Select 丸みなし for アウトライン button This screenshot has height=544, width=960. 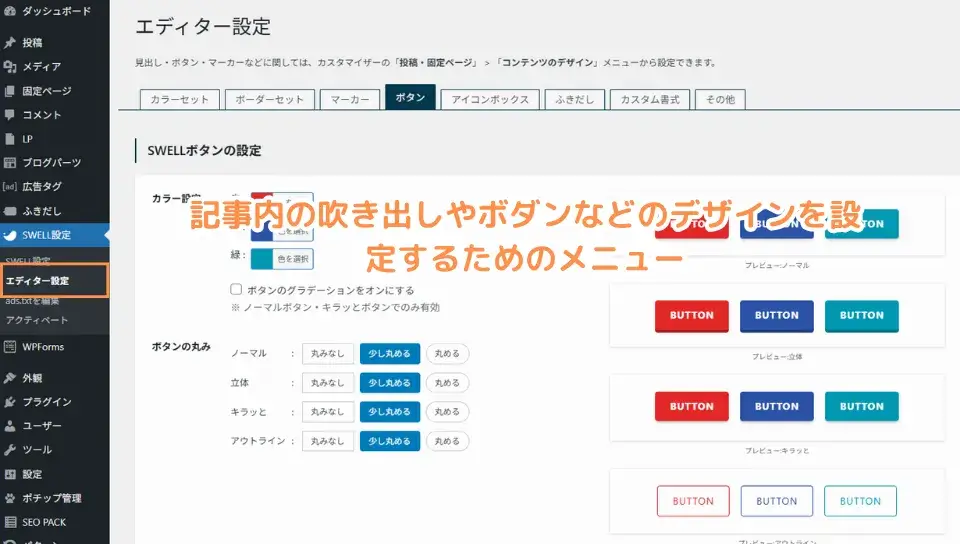[x=328, y=441]
